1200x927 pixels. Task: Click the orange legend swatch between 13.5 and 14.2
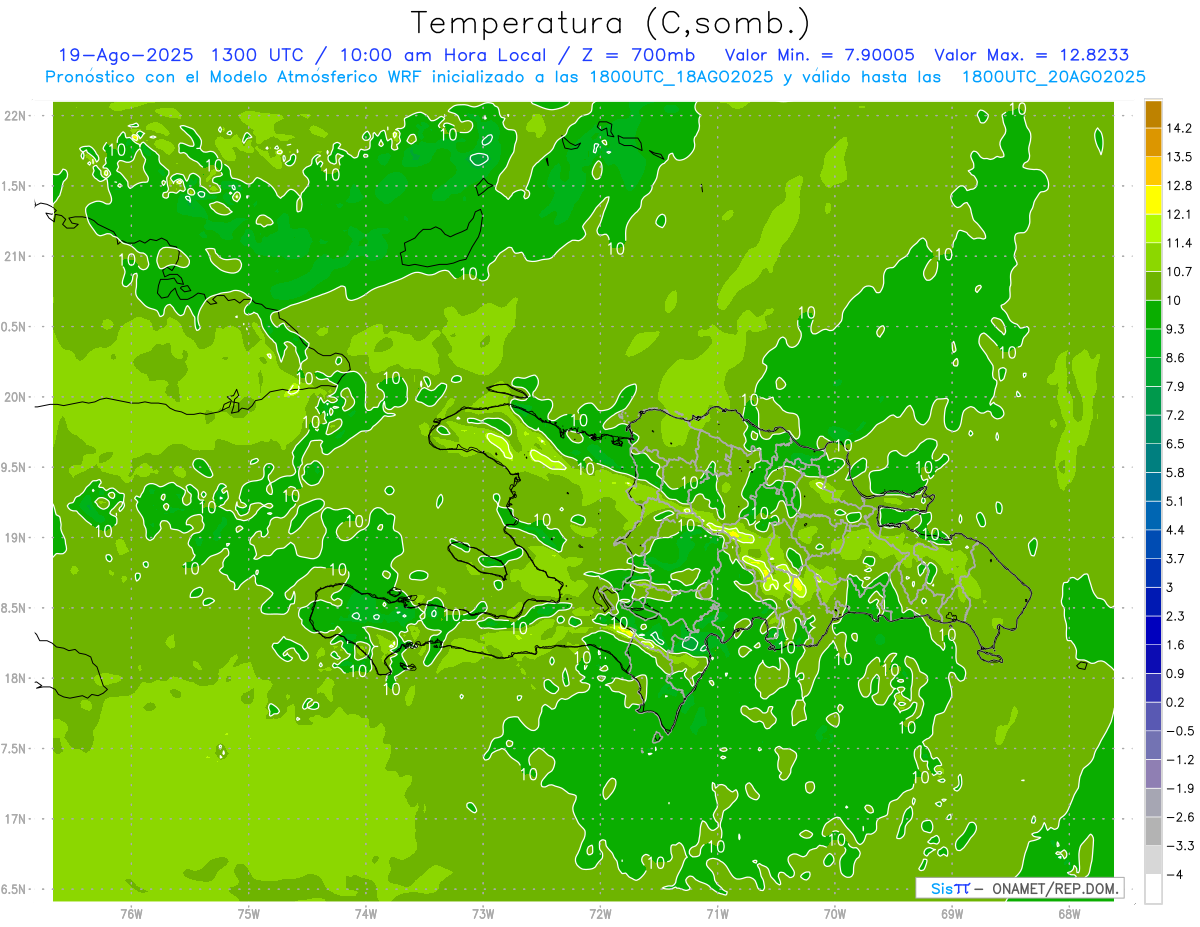(1153, 143)
